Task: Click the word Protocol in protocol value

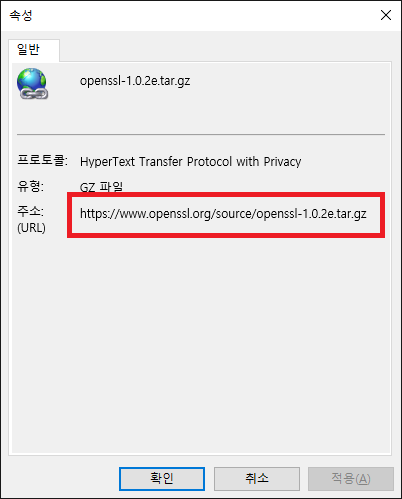Action: click(x=209, y=162)
